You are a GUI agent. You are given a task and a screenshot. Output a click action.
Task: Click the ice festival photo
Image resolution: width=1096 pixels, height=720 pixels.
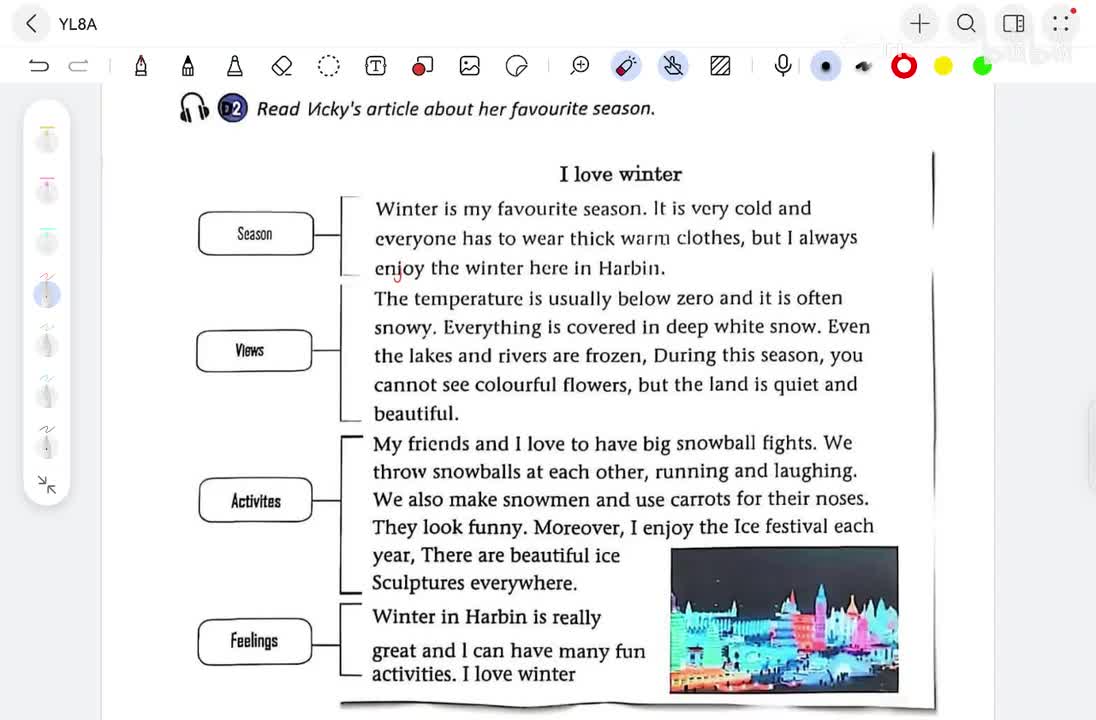point(784,620)
